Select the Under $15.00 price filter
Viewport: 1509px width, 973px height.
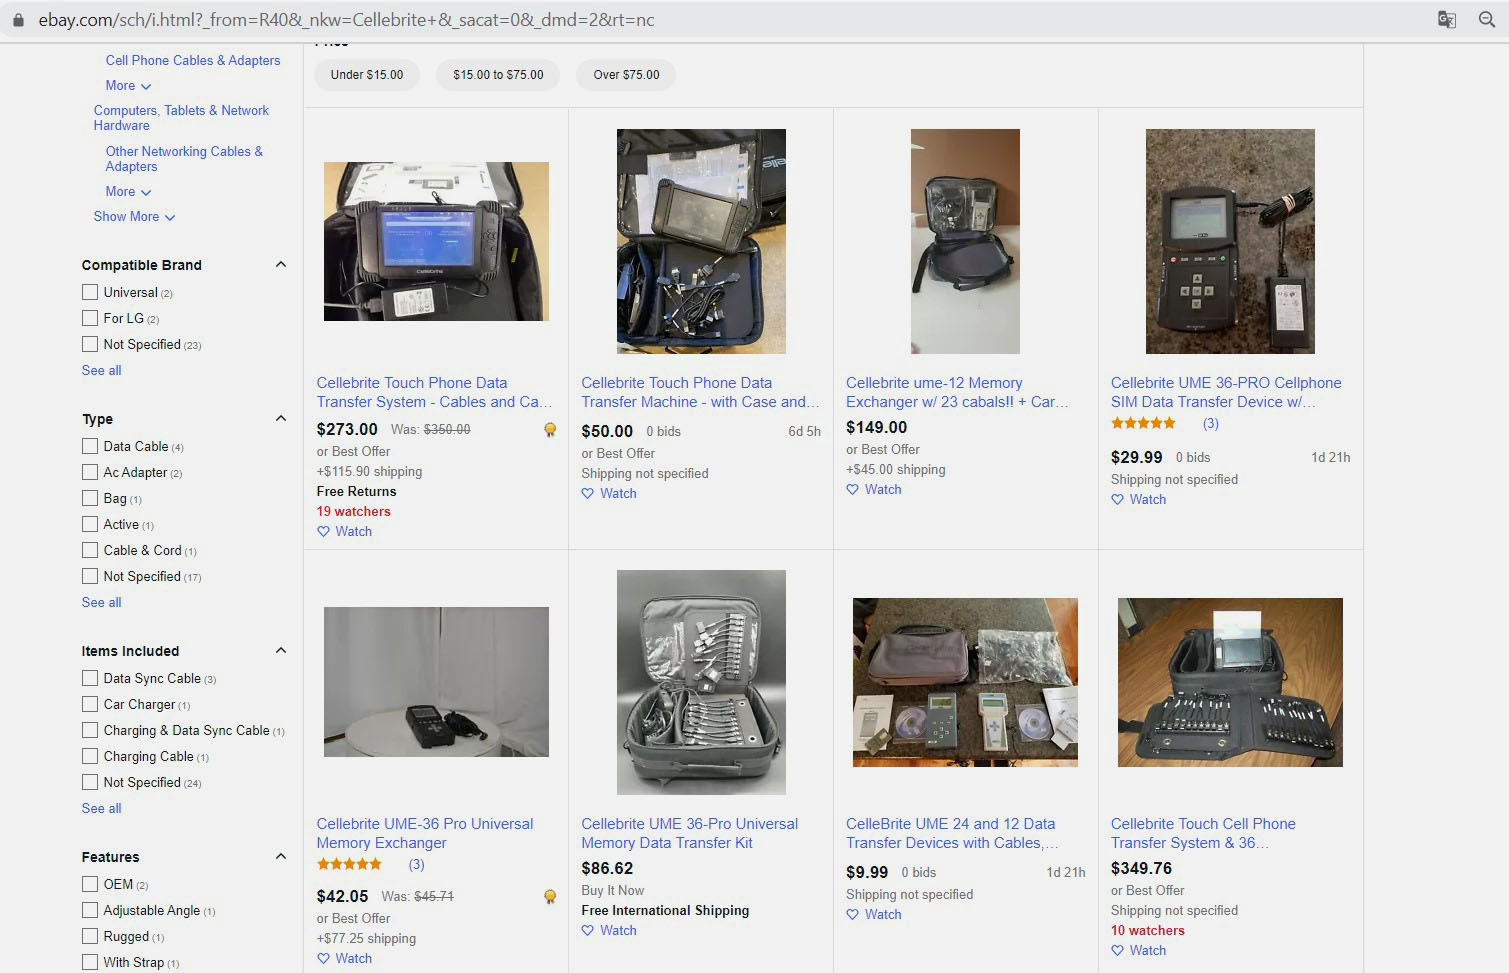[367, 75]
